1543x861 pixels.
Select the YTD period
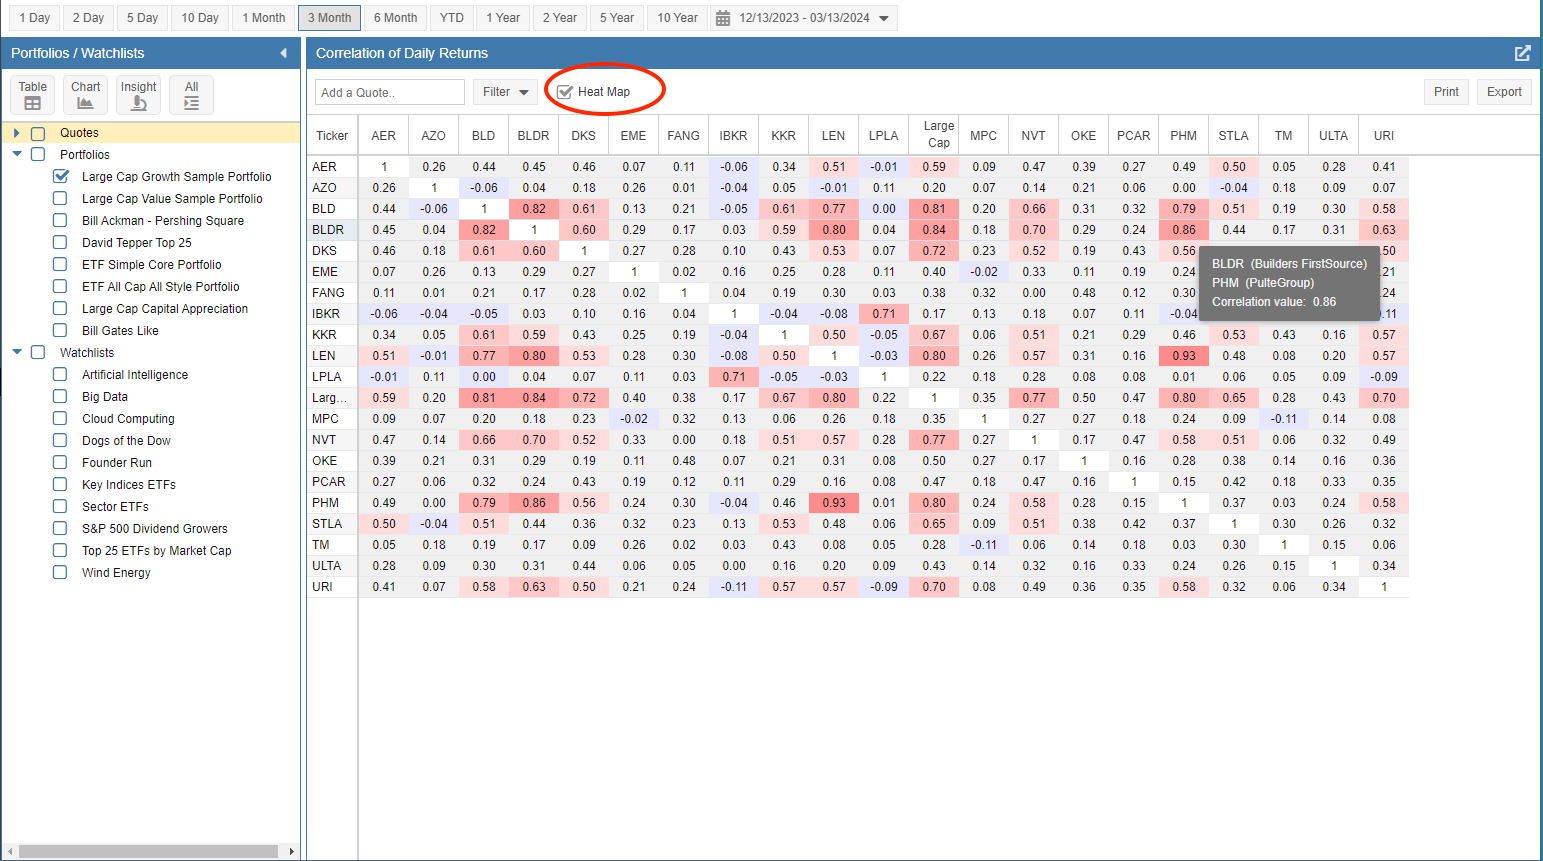[x=452, y=18]
